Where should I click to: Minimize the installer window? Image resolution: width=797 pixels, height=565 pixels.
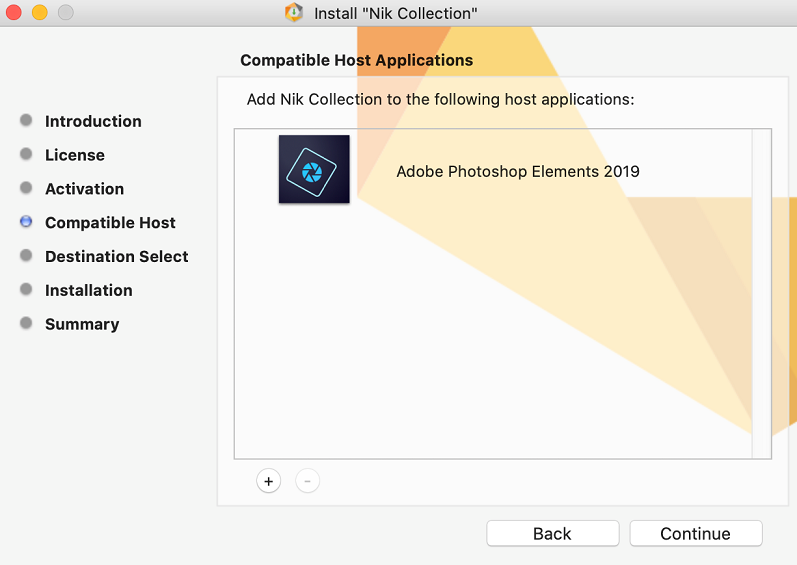pyautogui.click(x=40, y=13)
